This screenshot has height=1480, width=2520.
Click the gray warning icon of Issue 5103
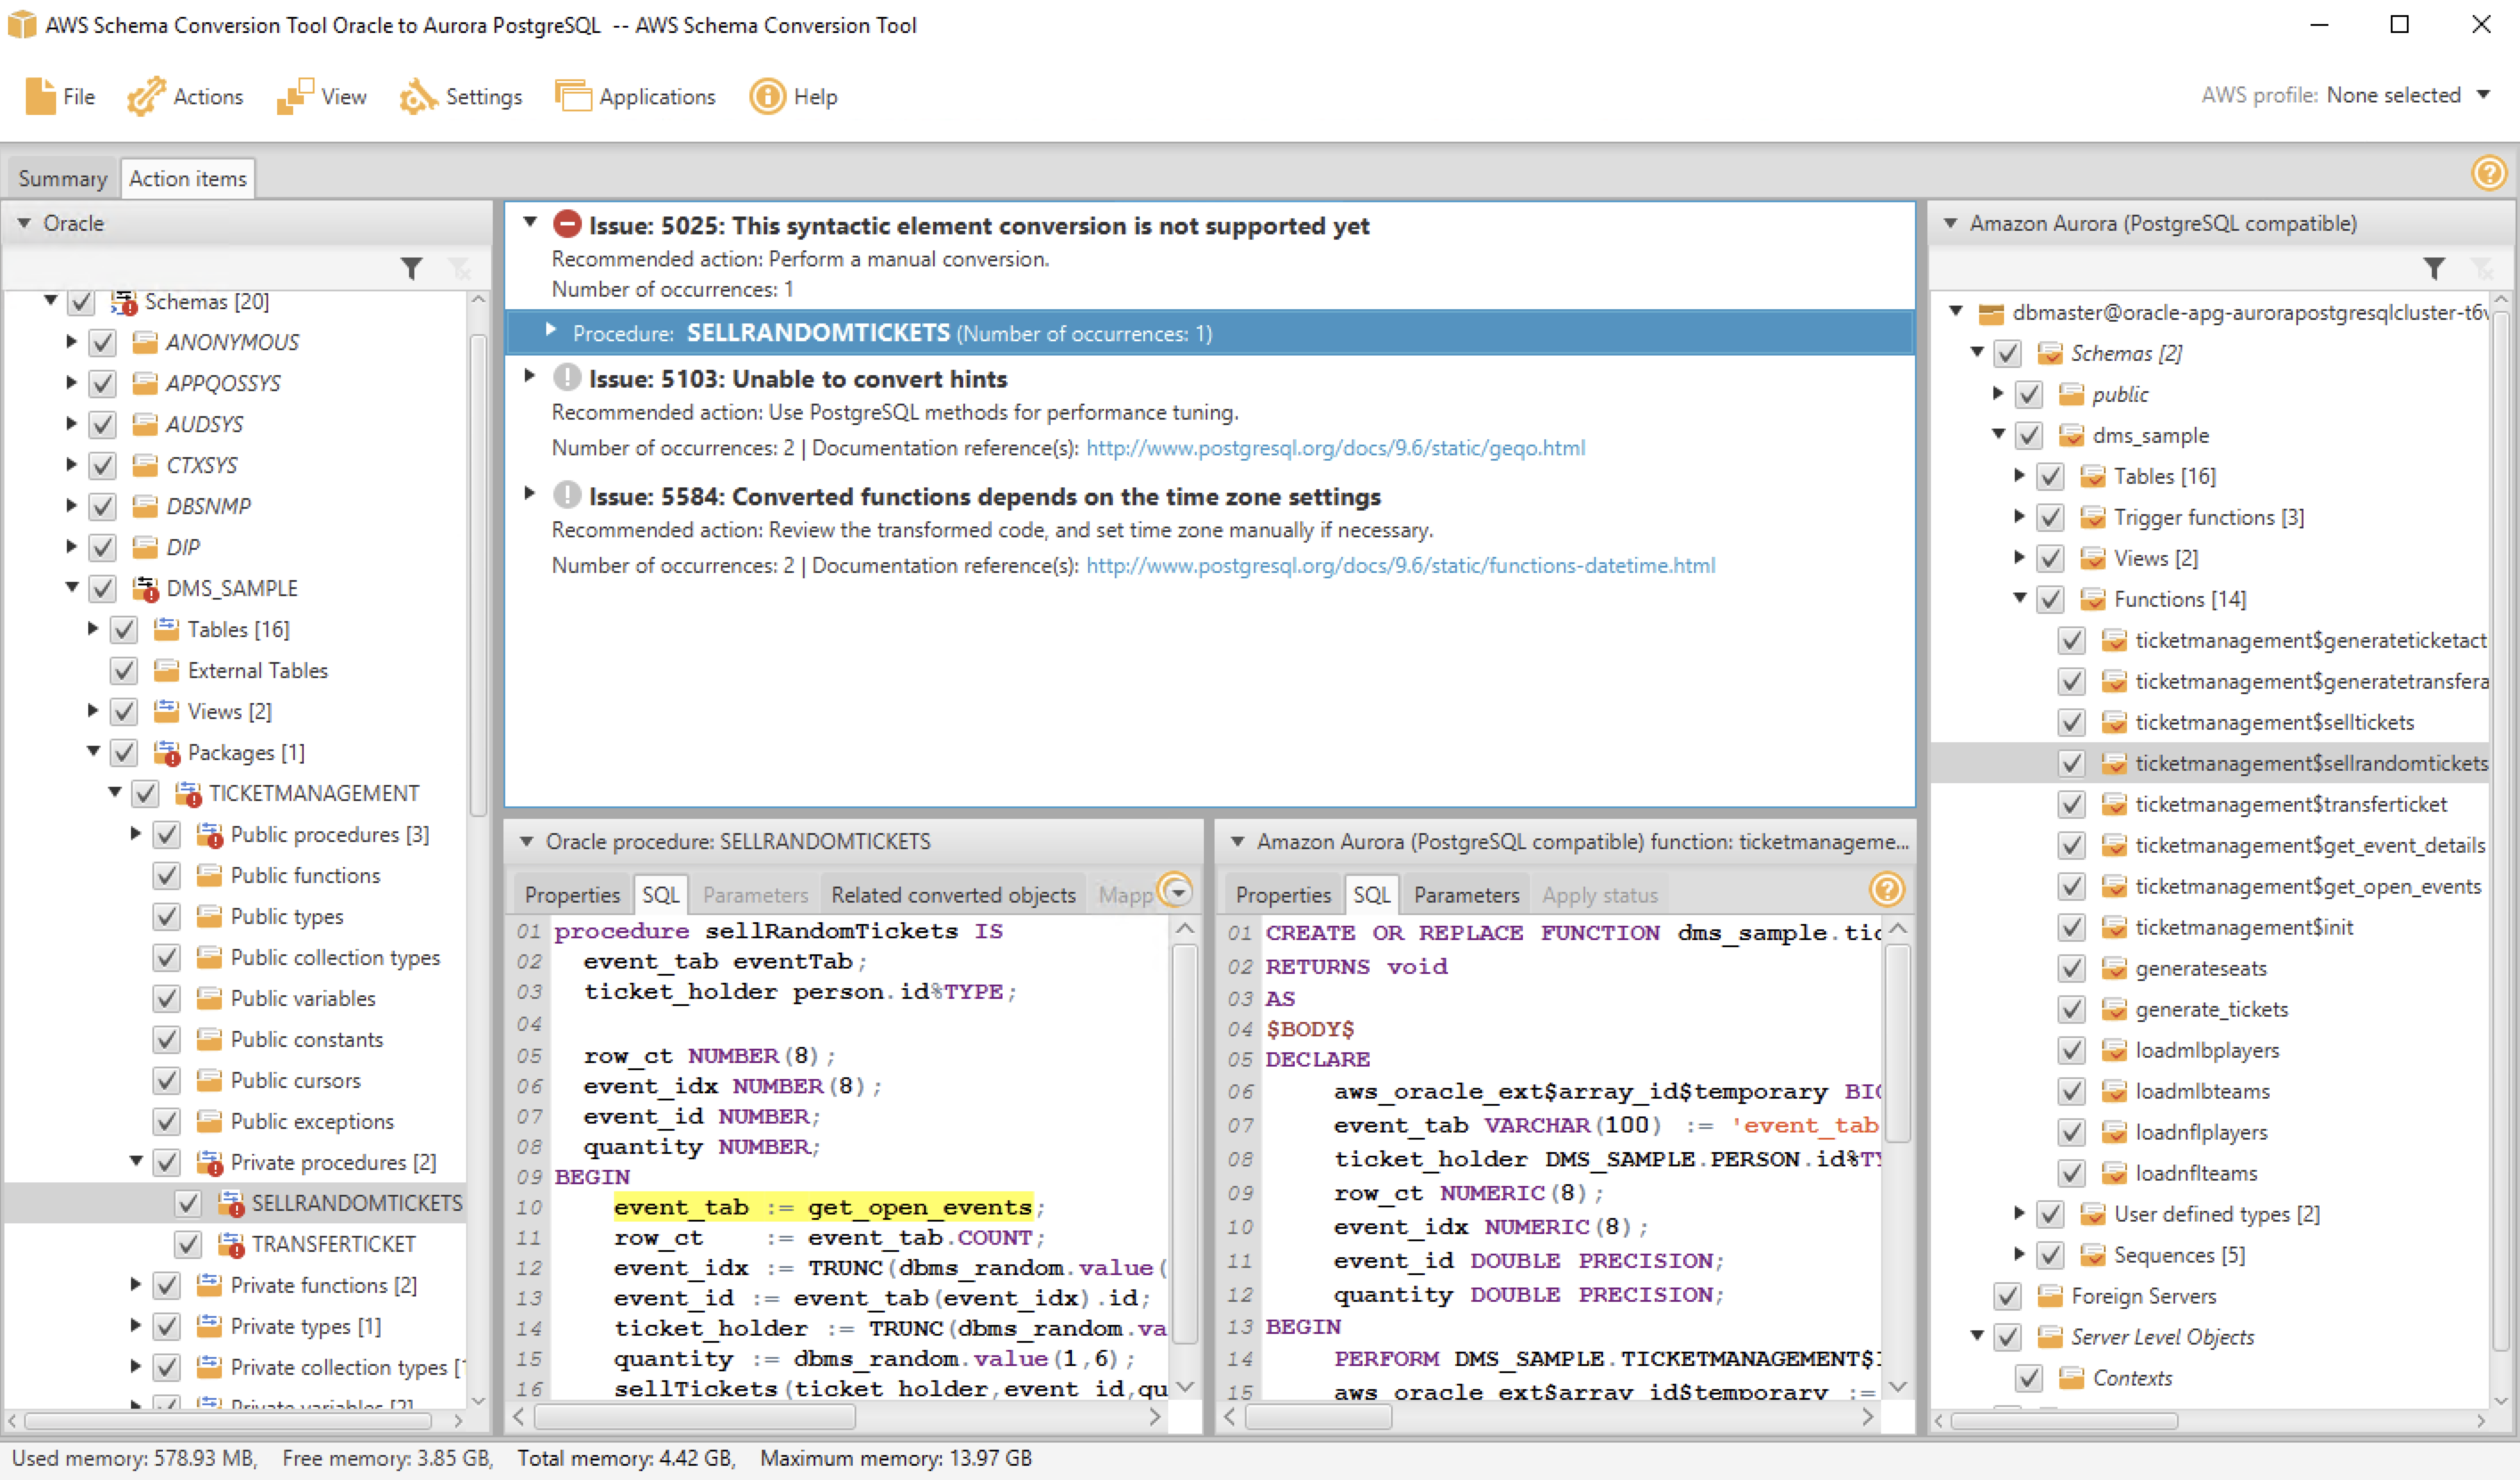[567, 377]
